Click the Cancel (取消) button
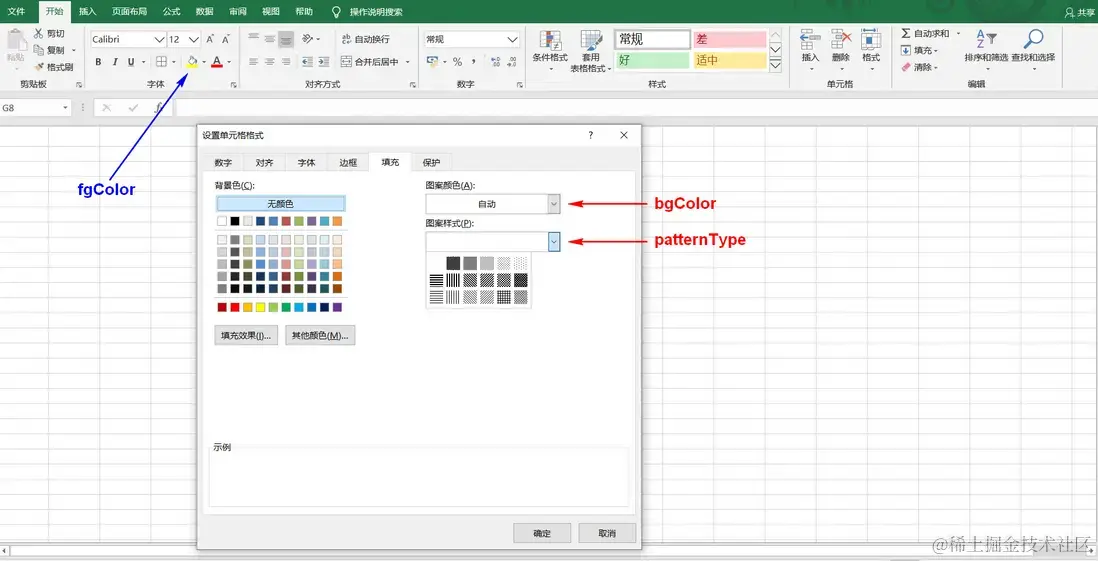The height and width of the screenshot is (561, 1098). [607, 533]
